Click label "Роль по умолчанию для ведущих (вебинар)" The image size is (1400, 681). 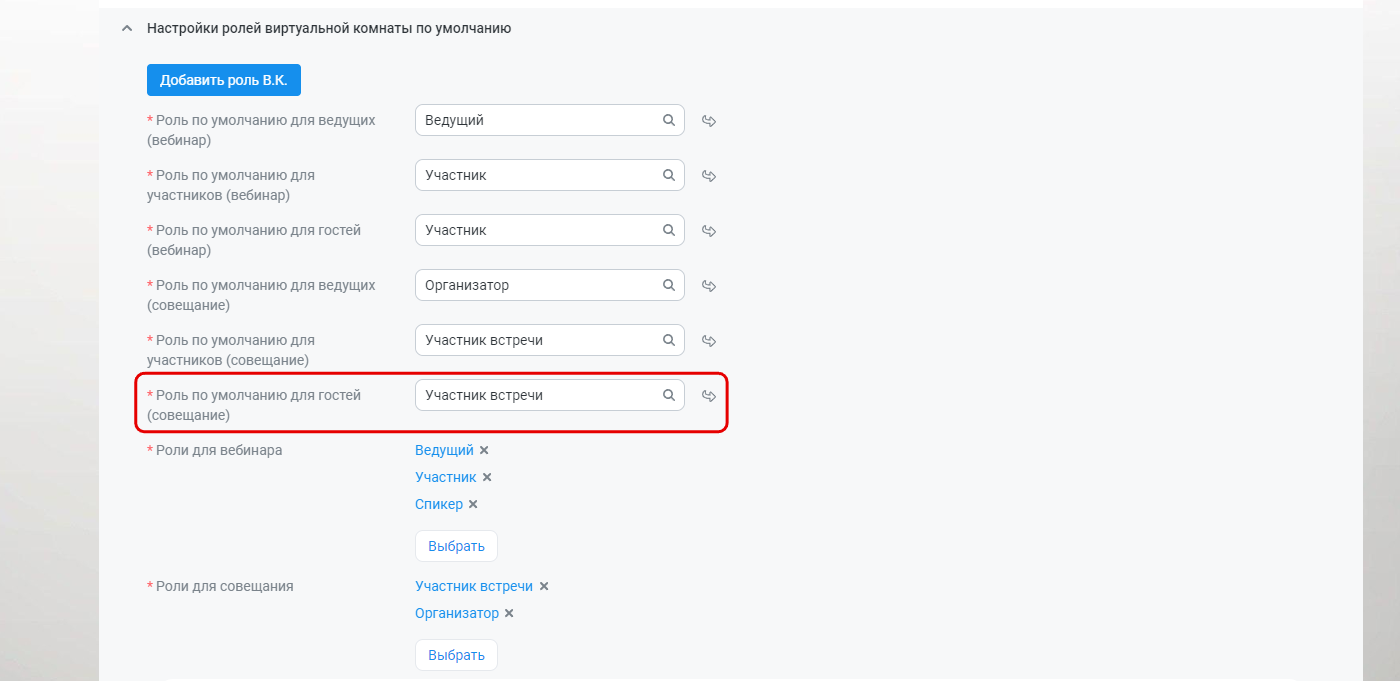tap(262, 130)
